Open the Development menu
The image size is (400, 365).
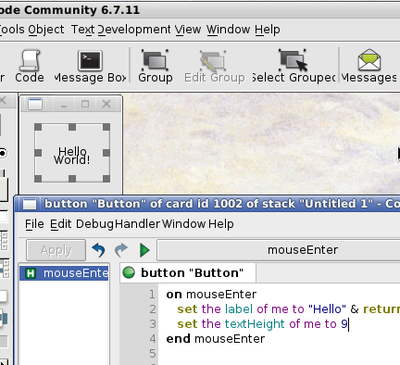click(134, 29)
